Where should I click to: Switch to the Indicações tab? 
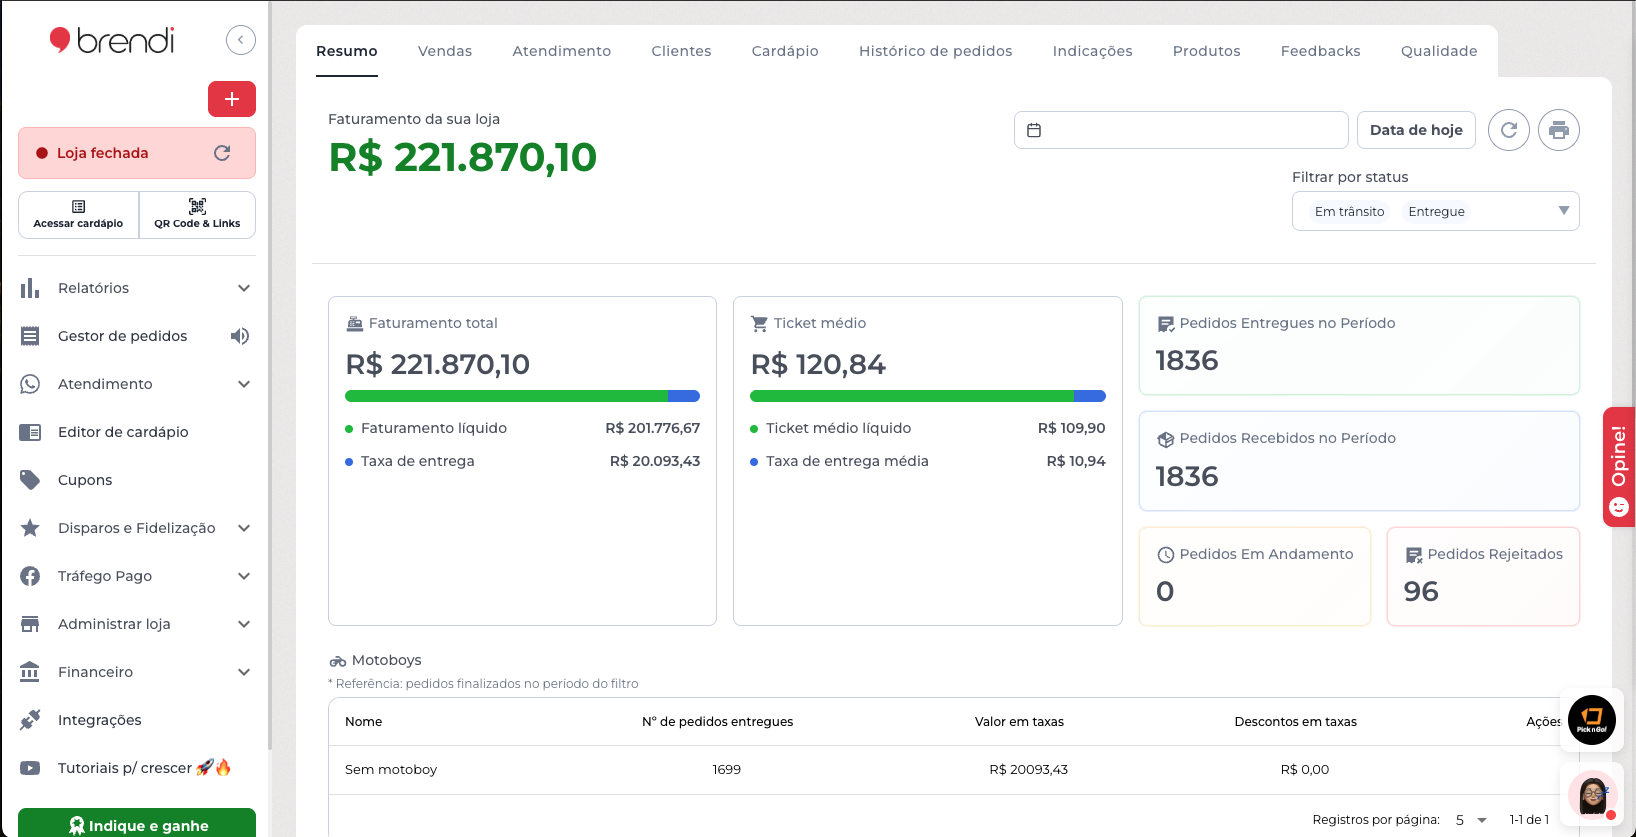[x=1092, y=51]
